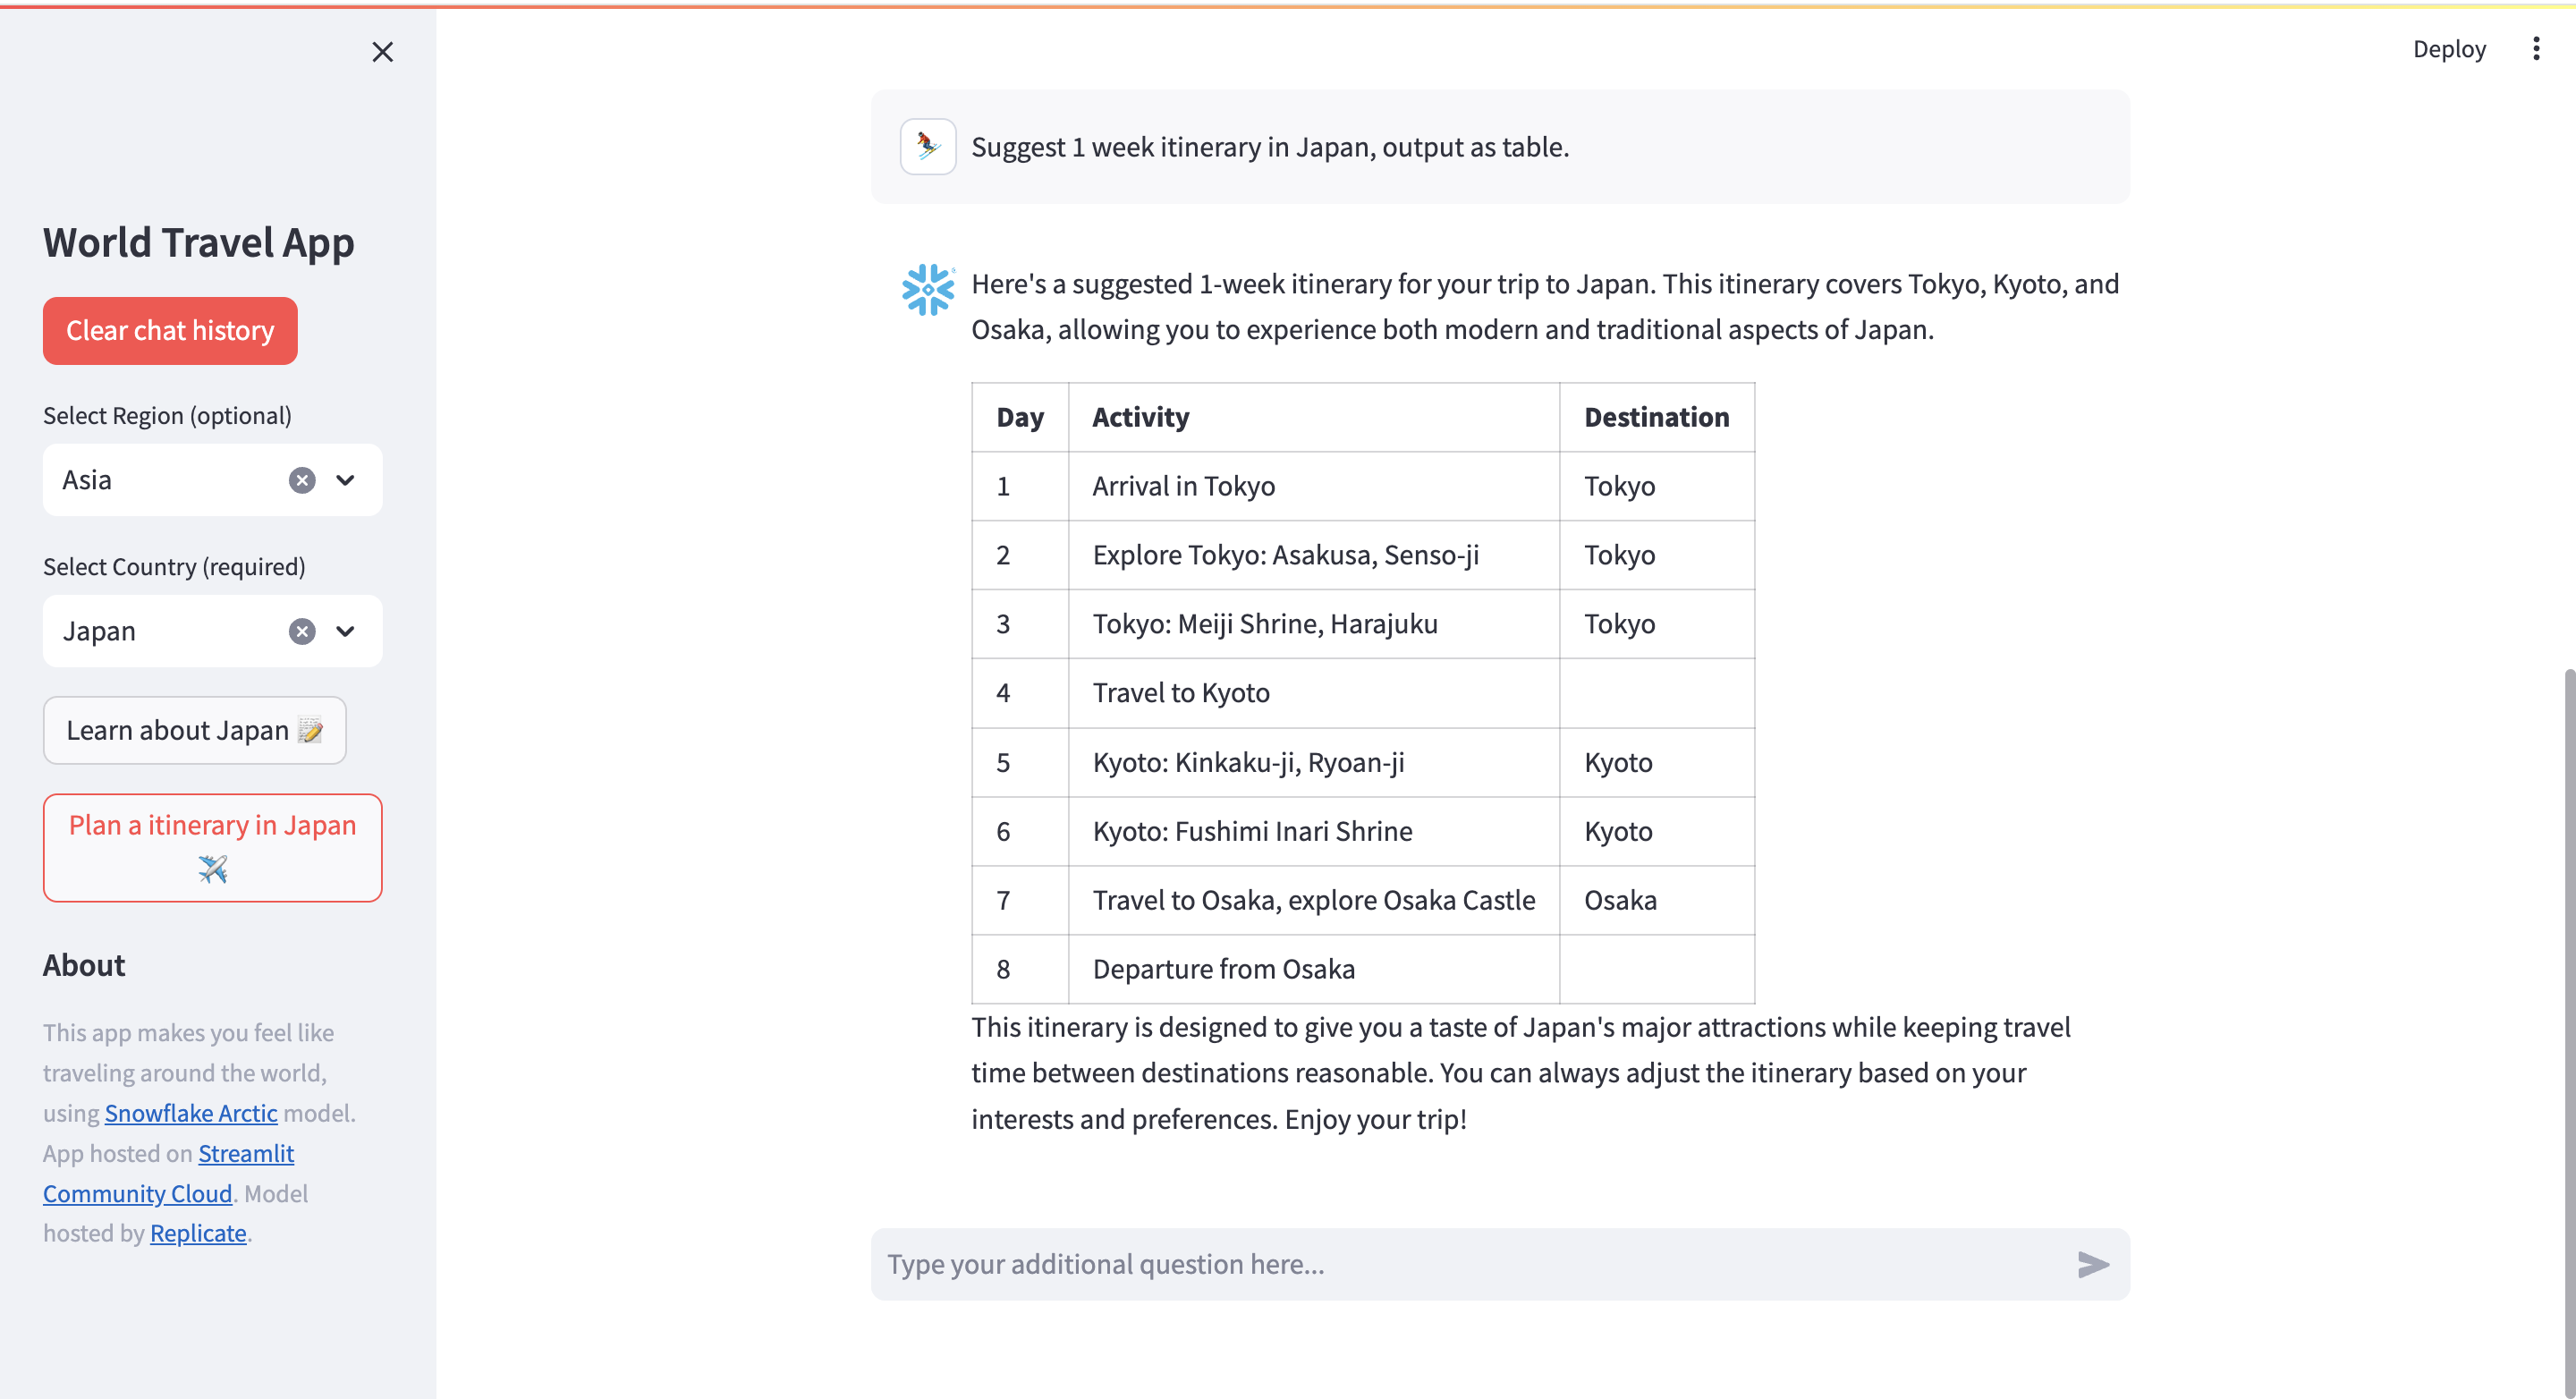Clear the Asia region selection

[302, 480]
